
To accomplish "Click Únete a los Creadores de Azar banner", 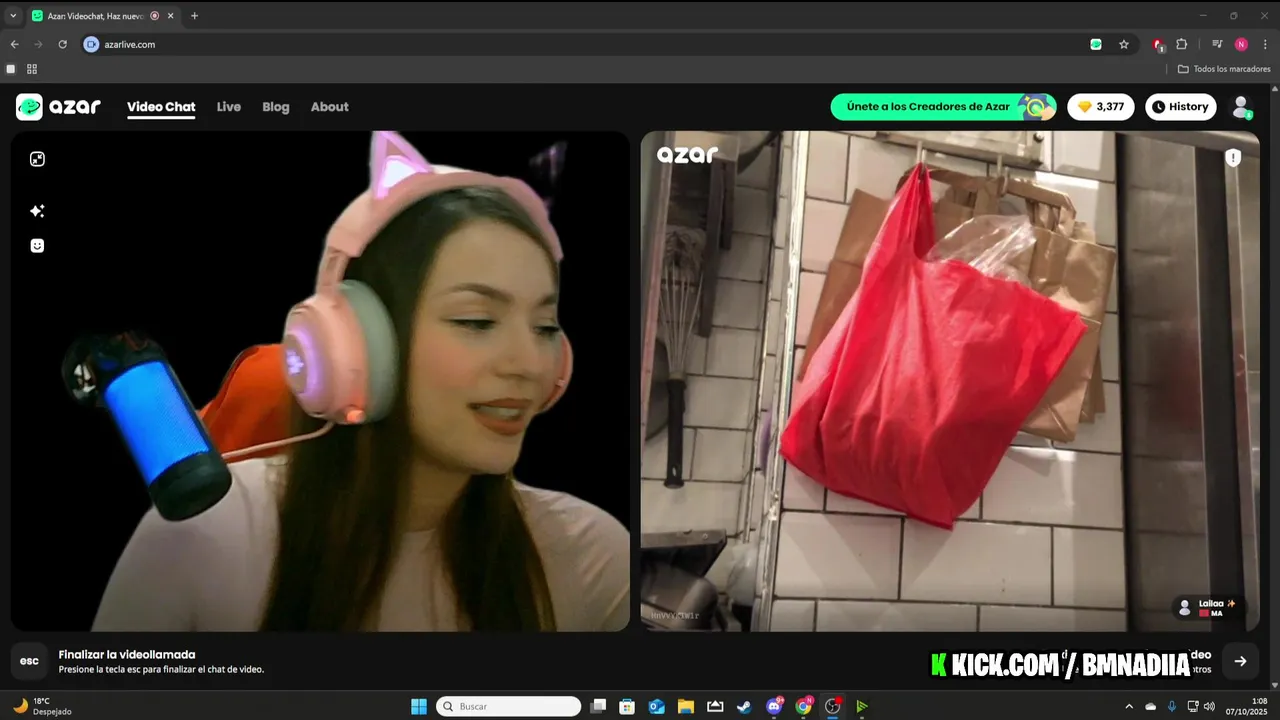I will point(943,107).
